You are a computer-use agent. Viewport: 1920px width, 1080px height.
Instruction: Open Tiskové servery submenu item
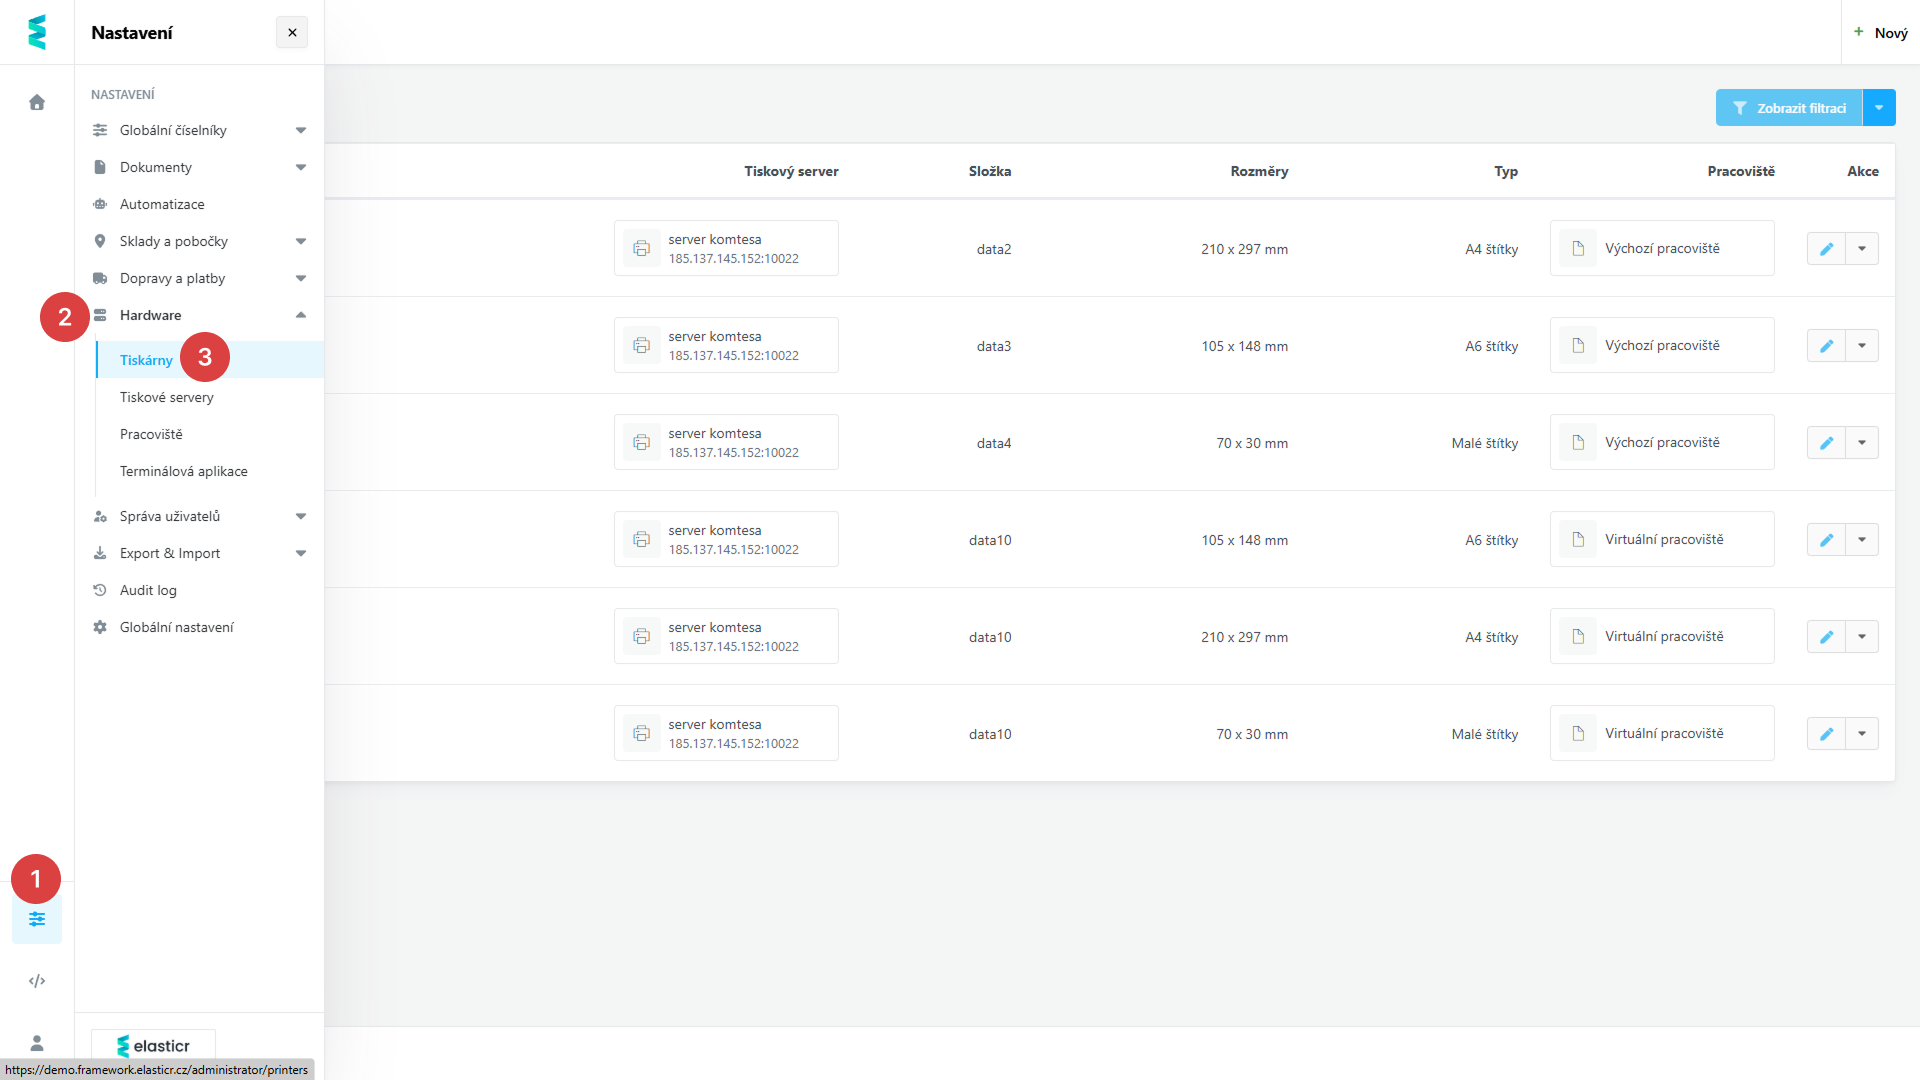[167, 397]
